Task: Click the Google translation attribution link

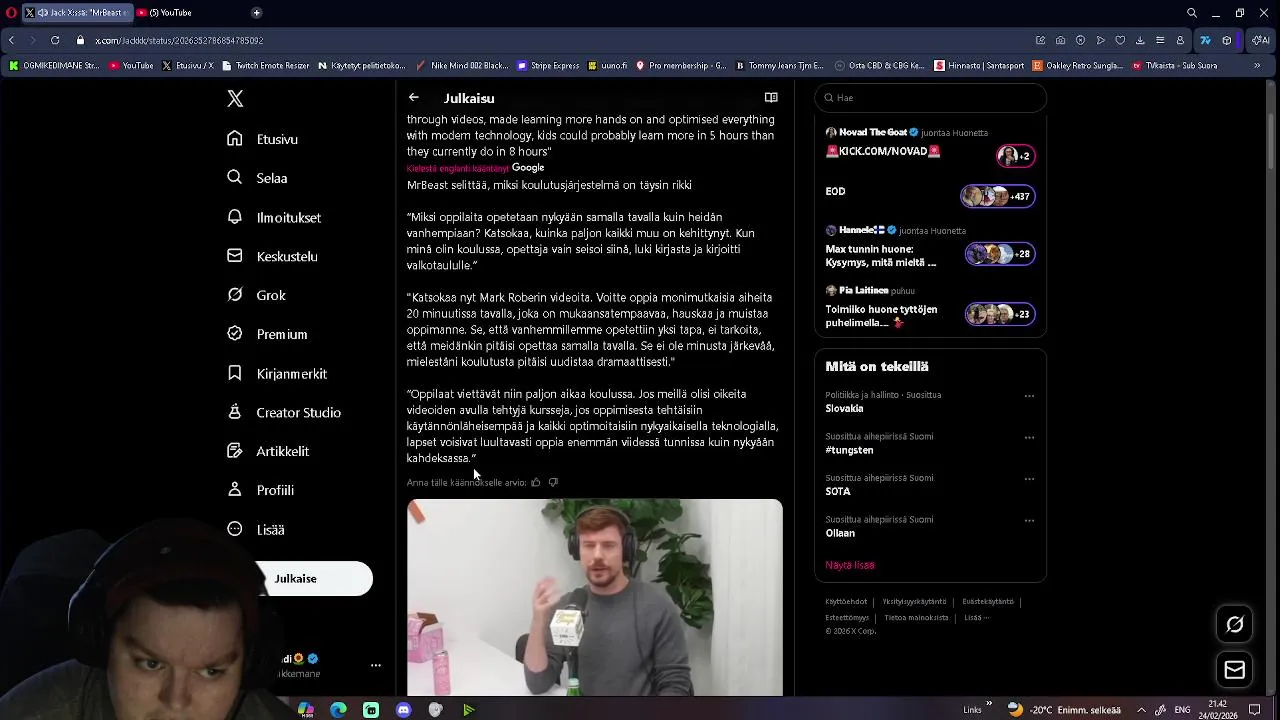Action: tap(528, 168)
